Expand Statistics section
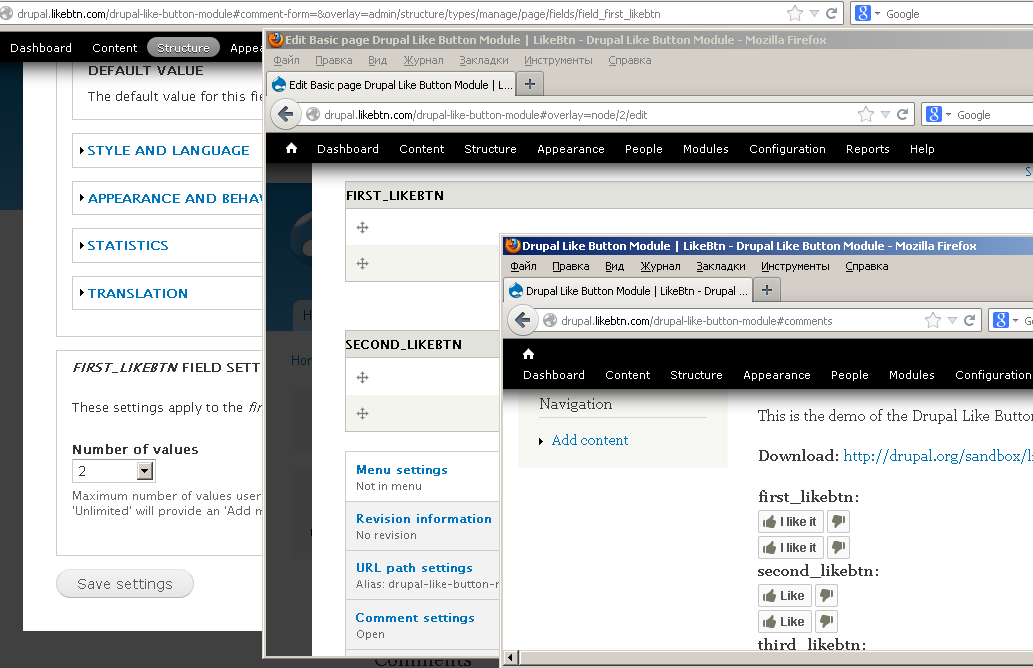 [128, 246]
